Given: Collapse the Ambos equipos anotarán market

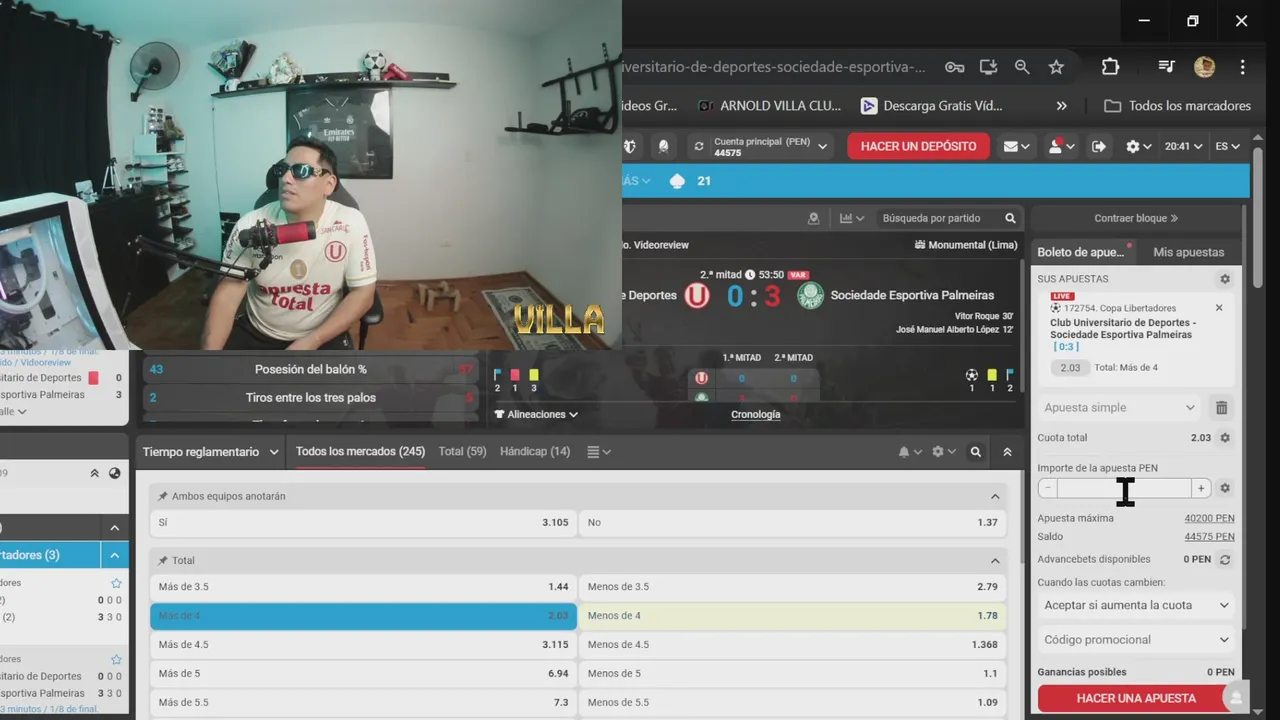Looking at the screenshot, I should (995, 496).
